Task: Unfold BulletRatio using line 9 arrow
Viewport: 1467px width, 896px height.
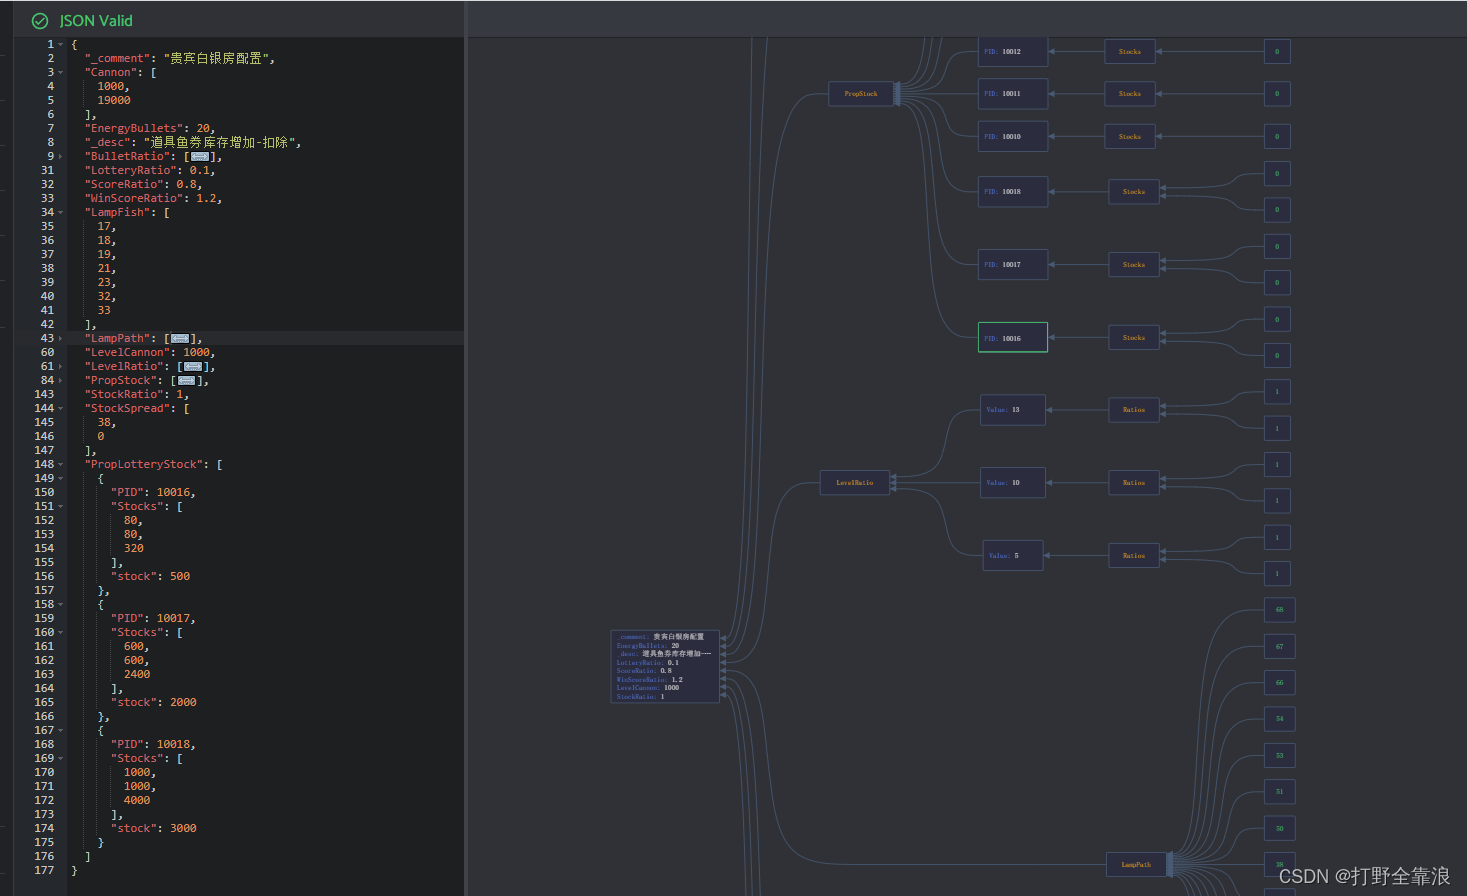Action: tap(60, 157)
